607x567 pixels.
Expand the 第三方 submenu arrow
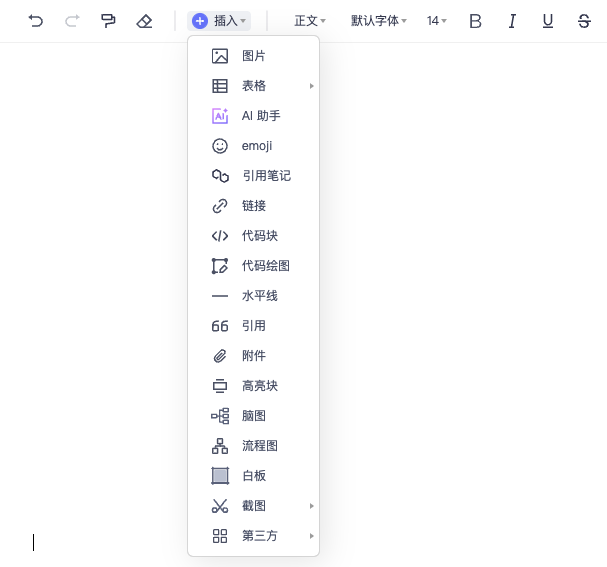[312, 536]
